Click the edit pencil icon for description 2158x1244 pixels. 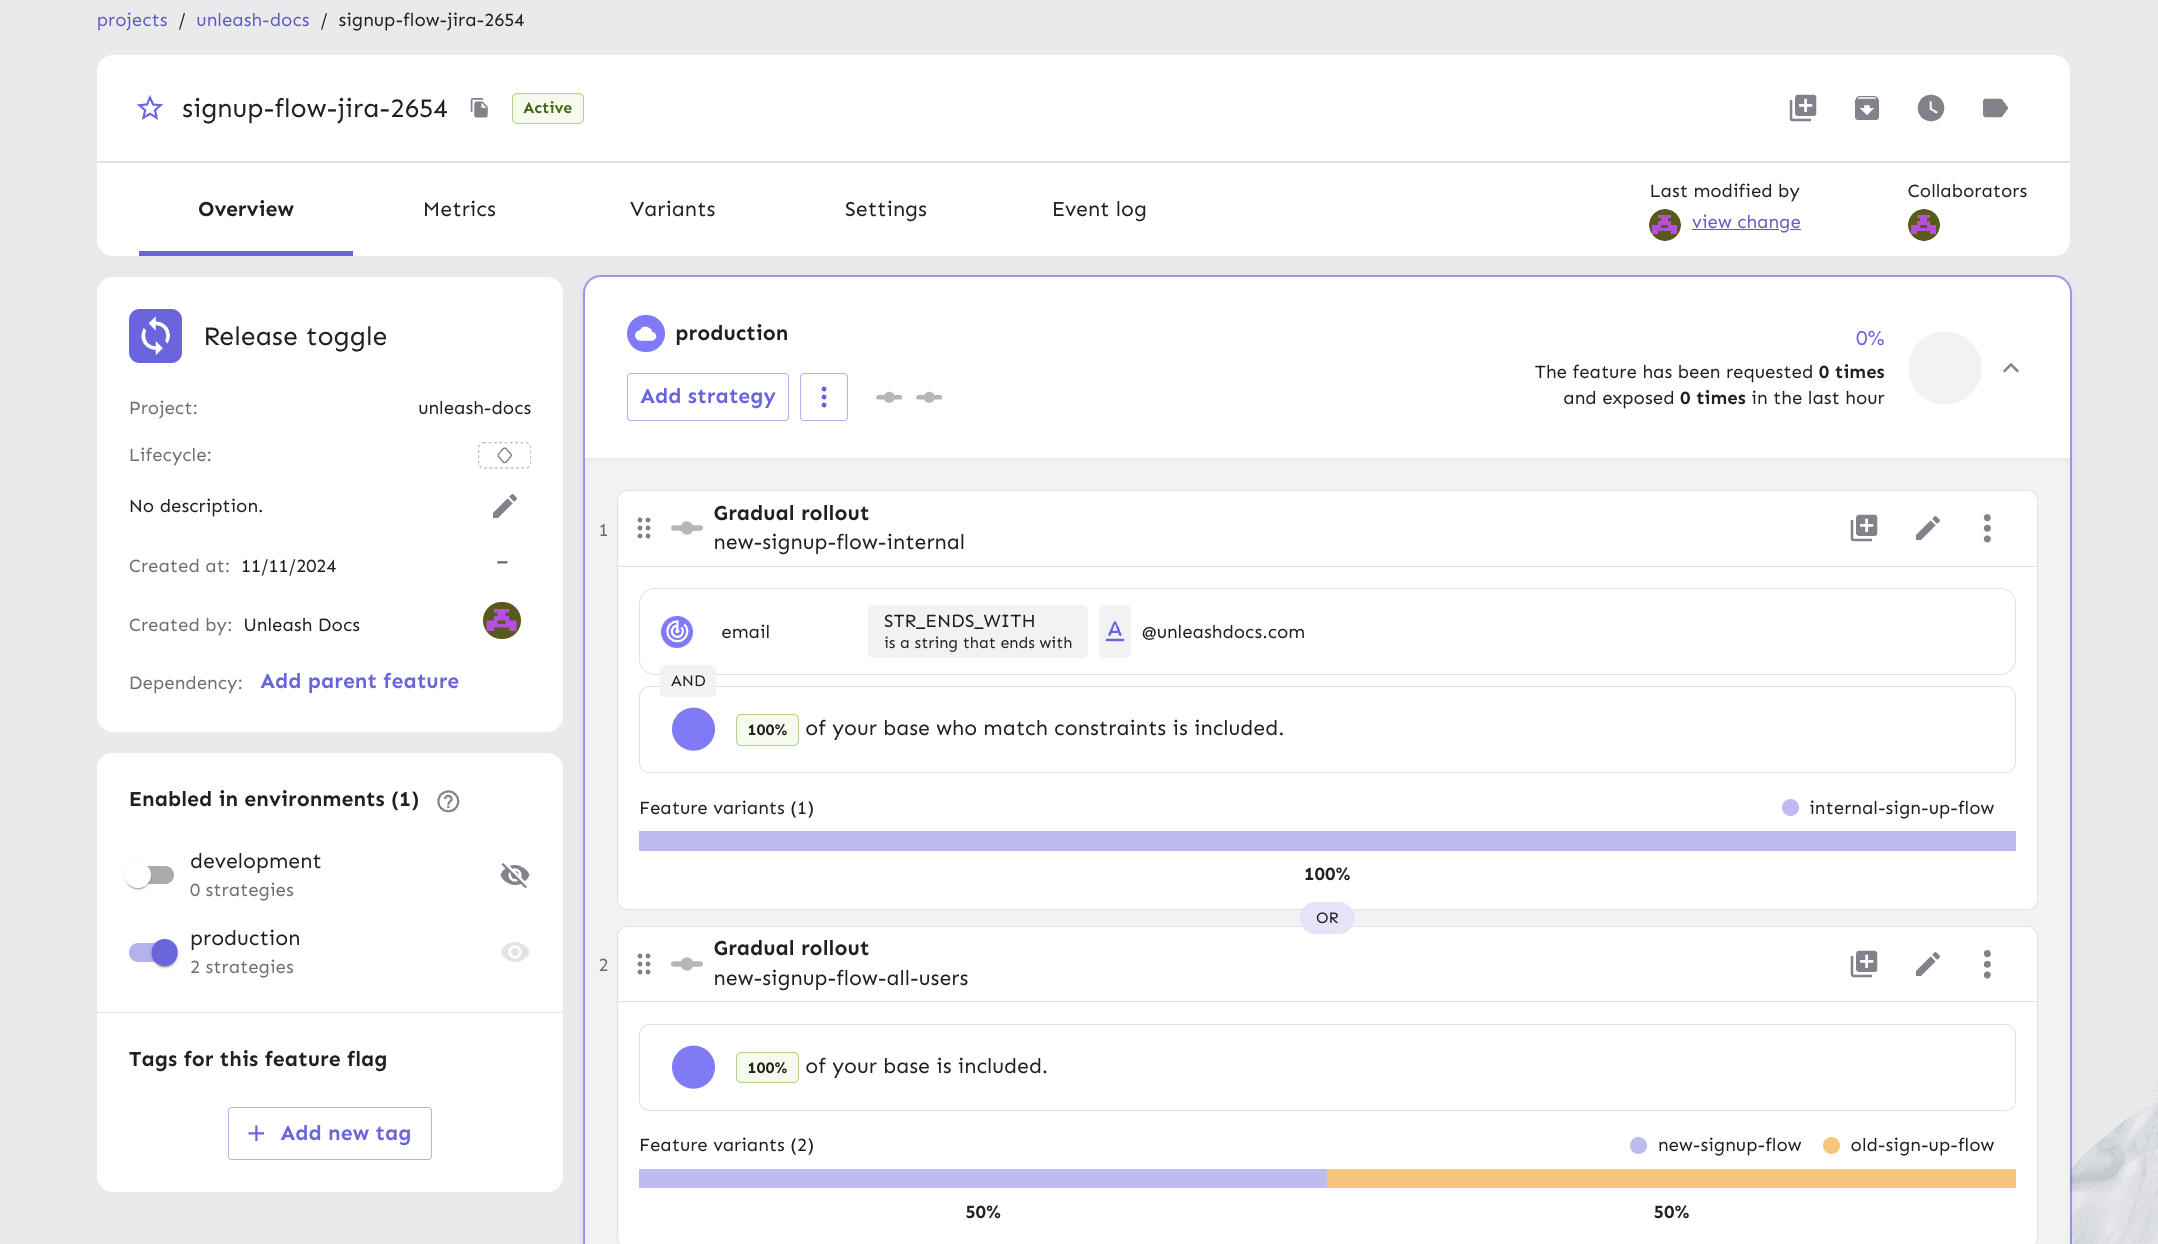(505, 509)
